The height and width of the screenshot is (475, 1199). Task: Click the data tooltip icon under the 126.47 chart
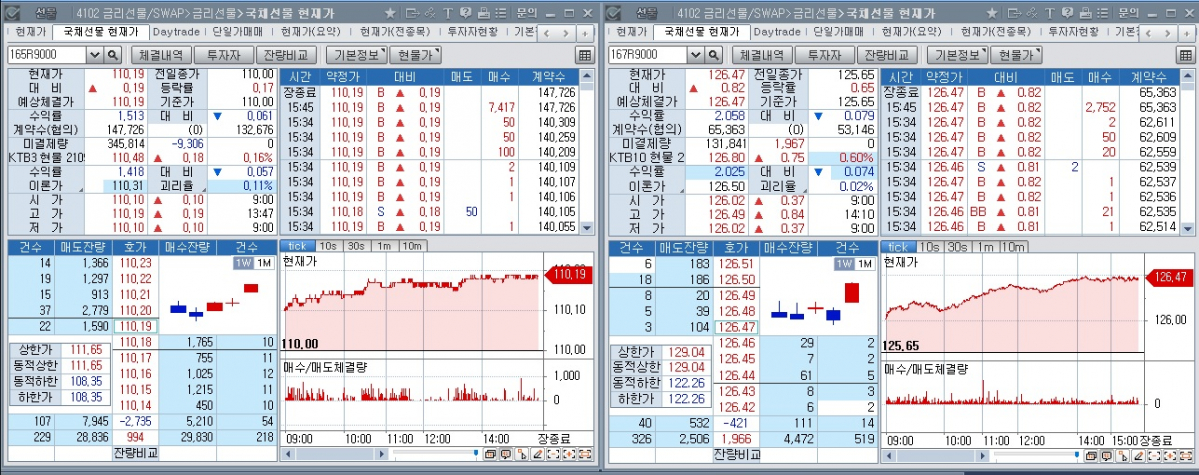(1107, 454)
